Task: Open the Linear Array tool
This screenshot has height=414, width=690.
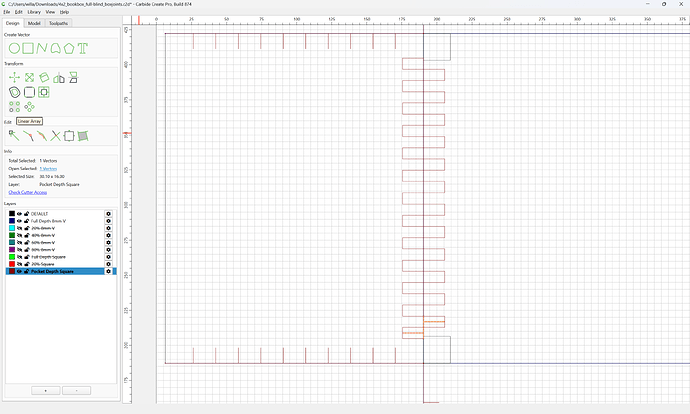Action: click(14, 107)
